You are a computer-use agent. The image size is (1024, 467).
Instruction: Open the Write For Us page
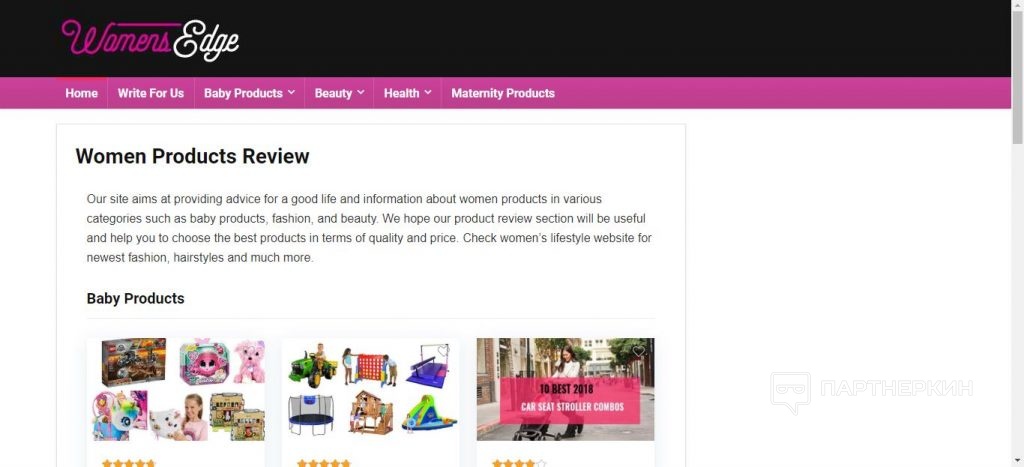click(x=151, y=93)
